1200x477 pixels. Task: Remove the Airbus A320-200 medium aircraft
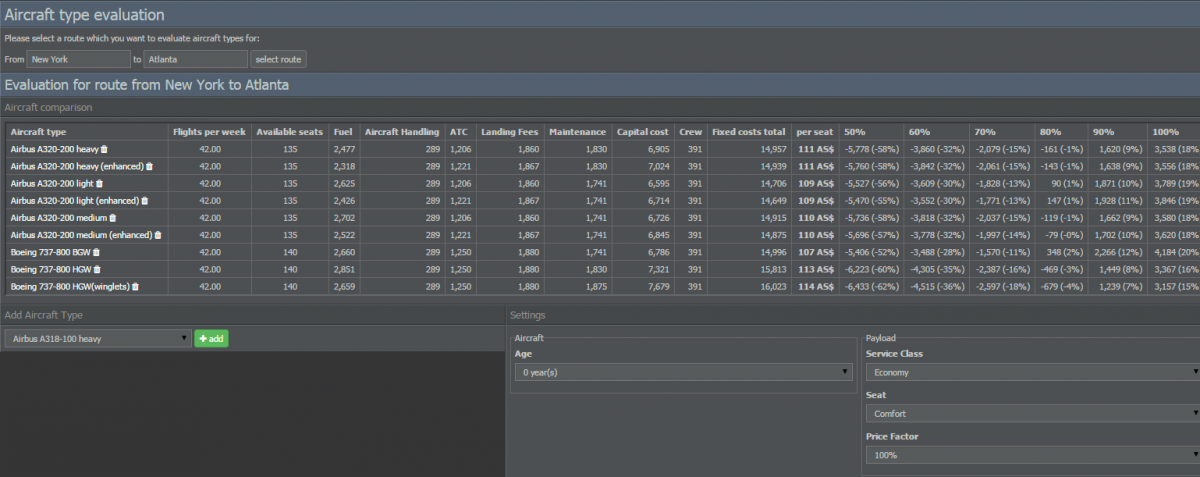point(113,218)
